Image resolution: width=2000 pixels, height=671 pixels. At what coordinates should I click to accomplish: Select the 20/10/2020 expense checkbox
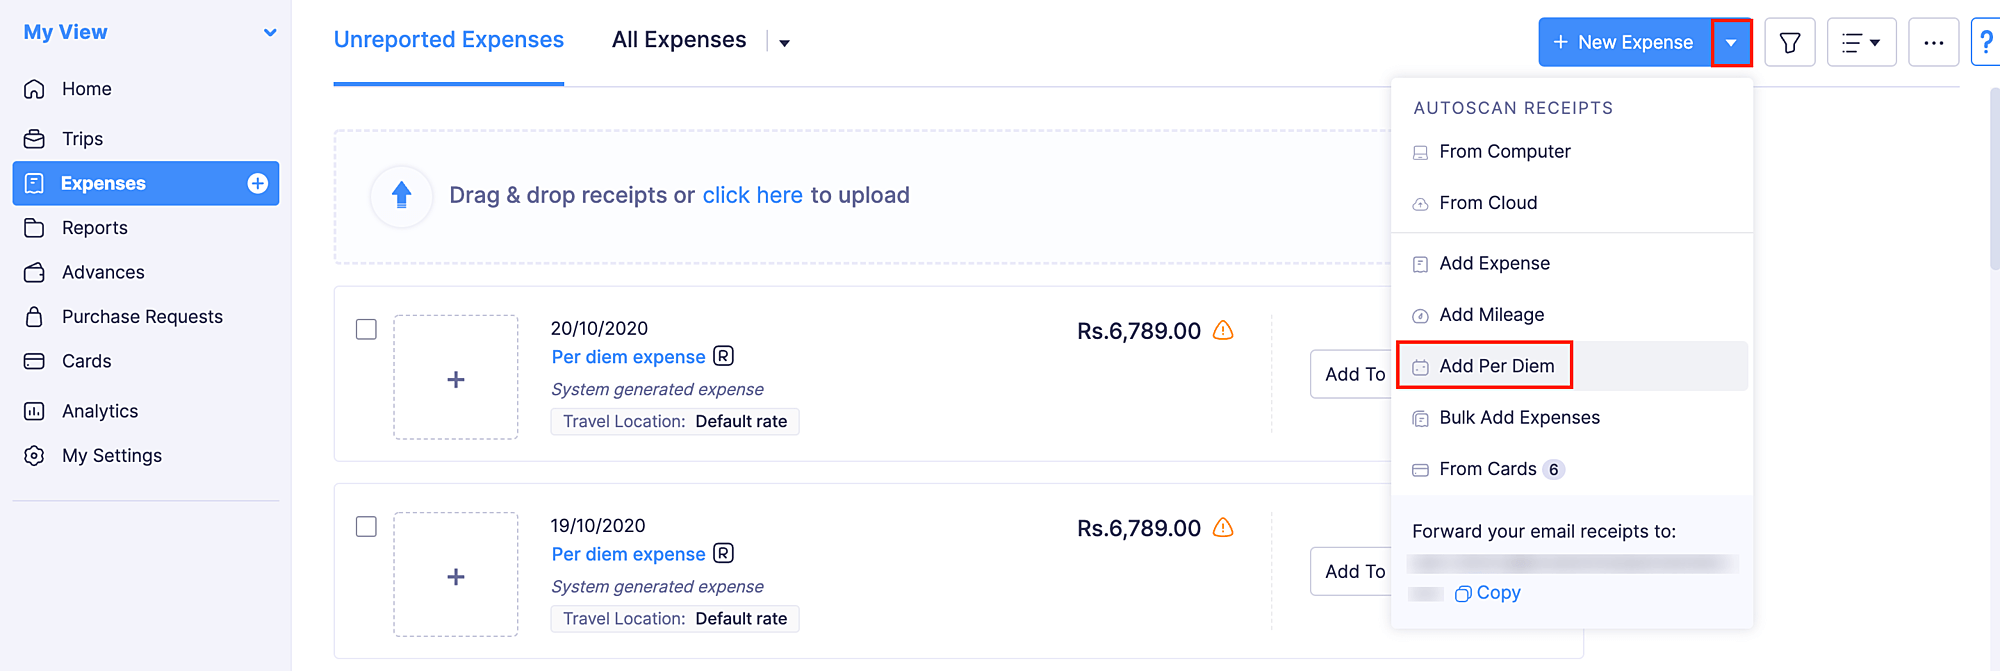click(367, 329)
